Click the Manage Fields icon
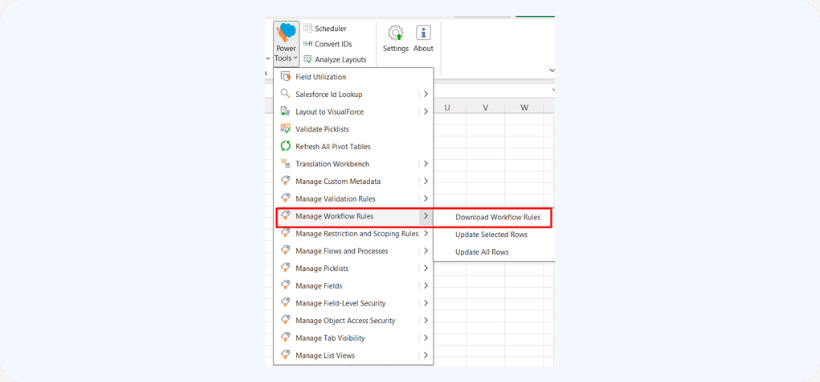 click(286, 286)
